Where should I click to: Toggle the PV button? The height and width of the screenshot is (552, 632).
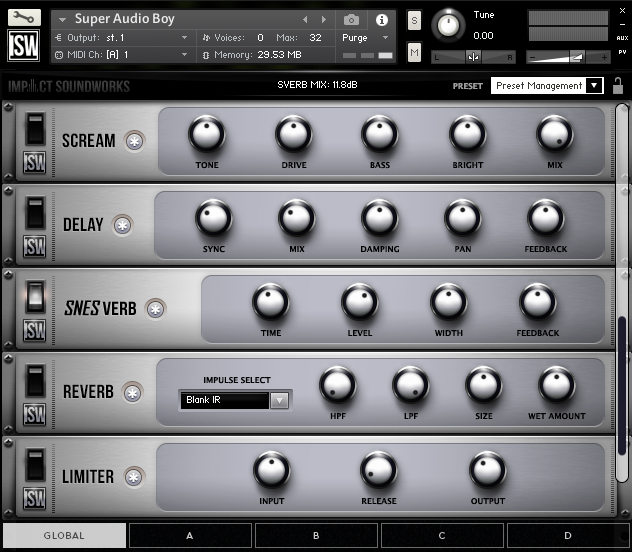click(622, 52)
